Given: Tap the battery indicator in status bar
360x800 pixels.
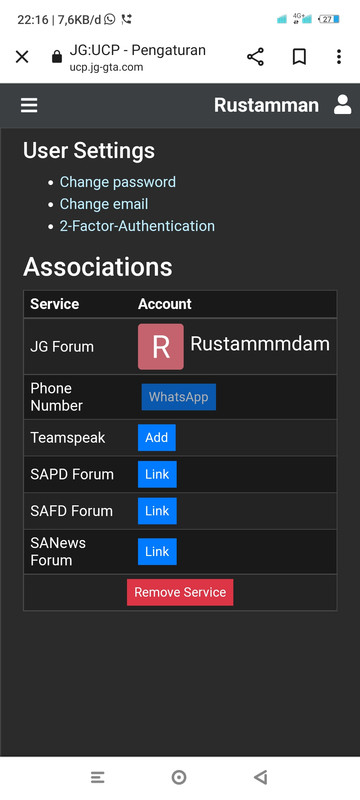Looking at the screenshot, I should [328, 19].
